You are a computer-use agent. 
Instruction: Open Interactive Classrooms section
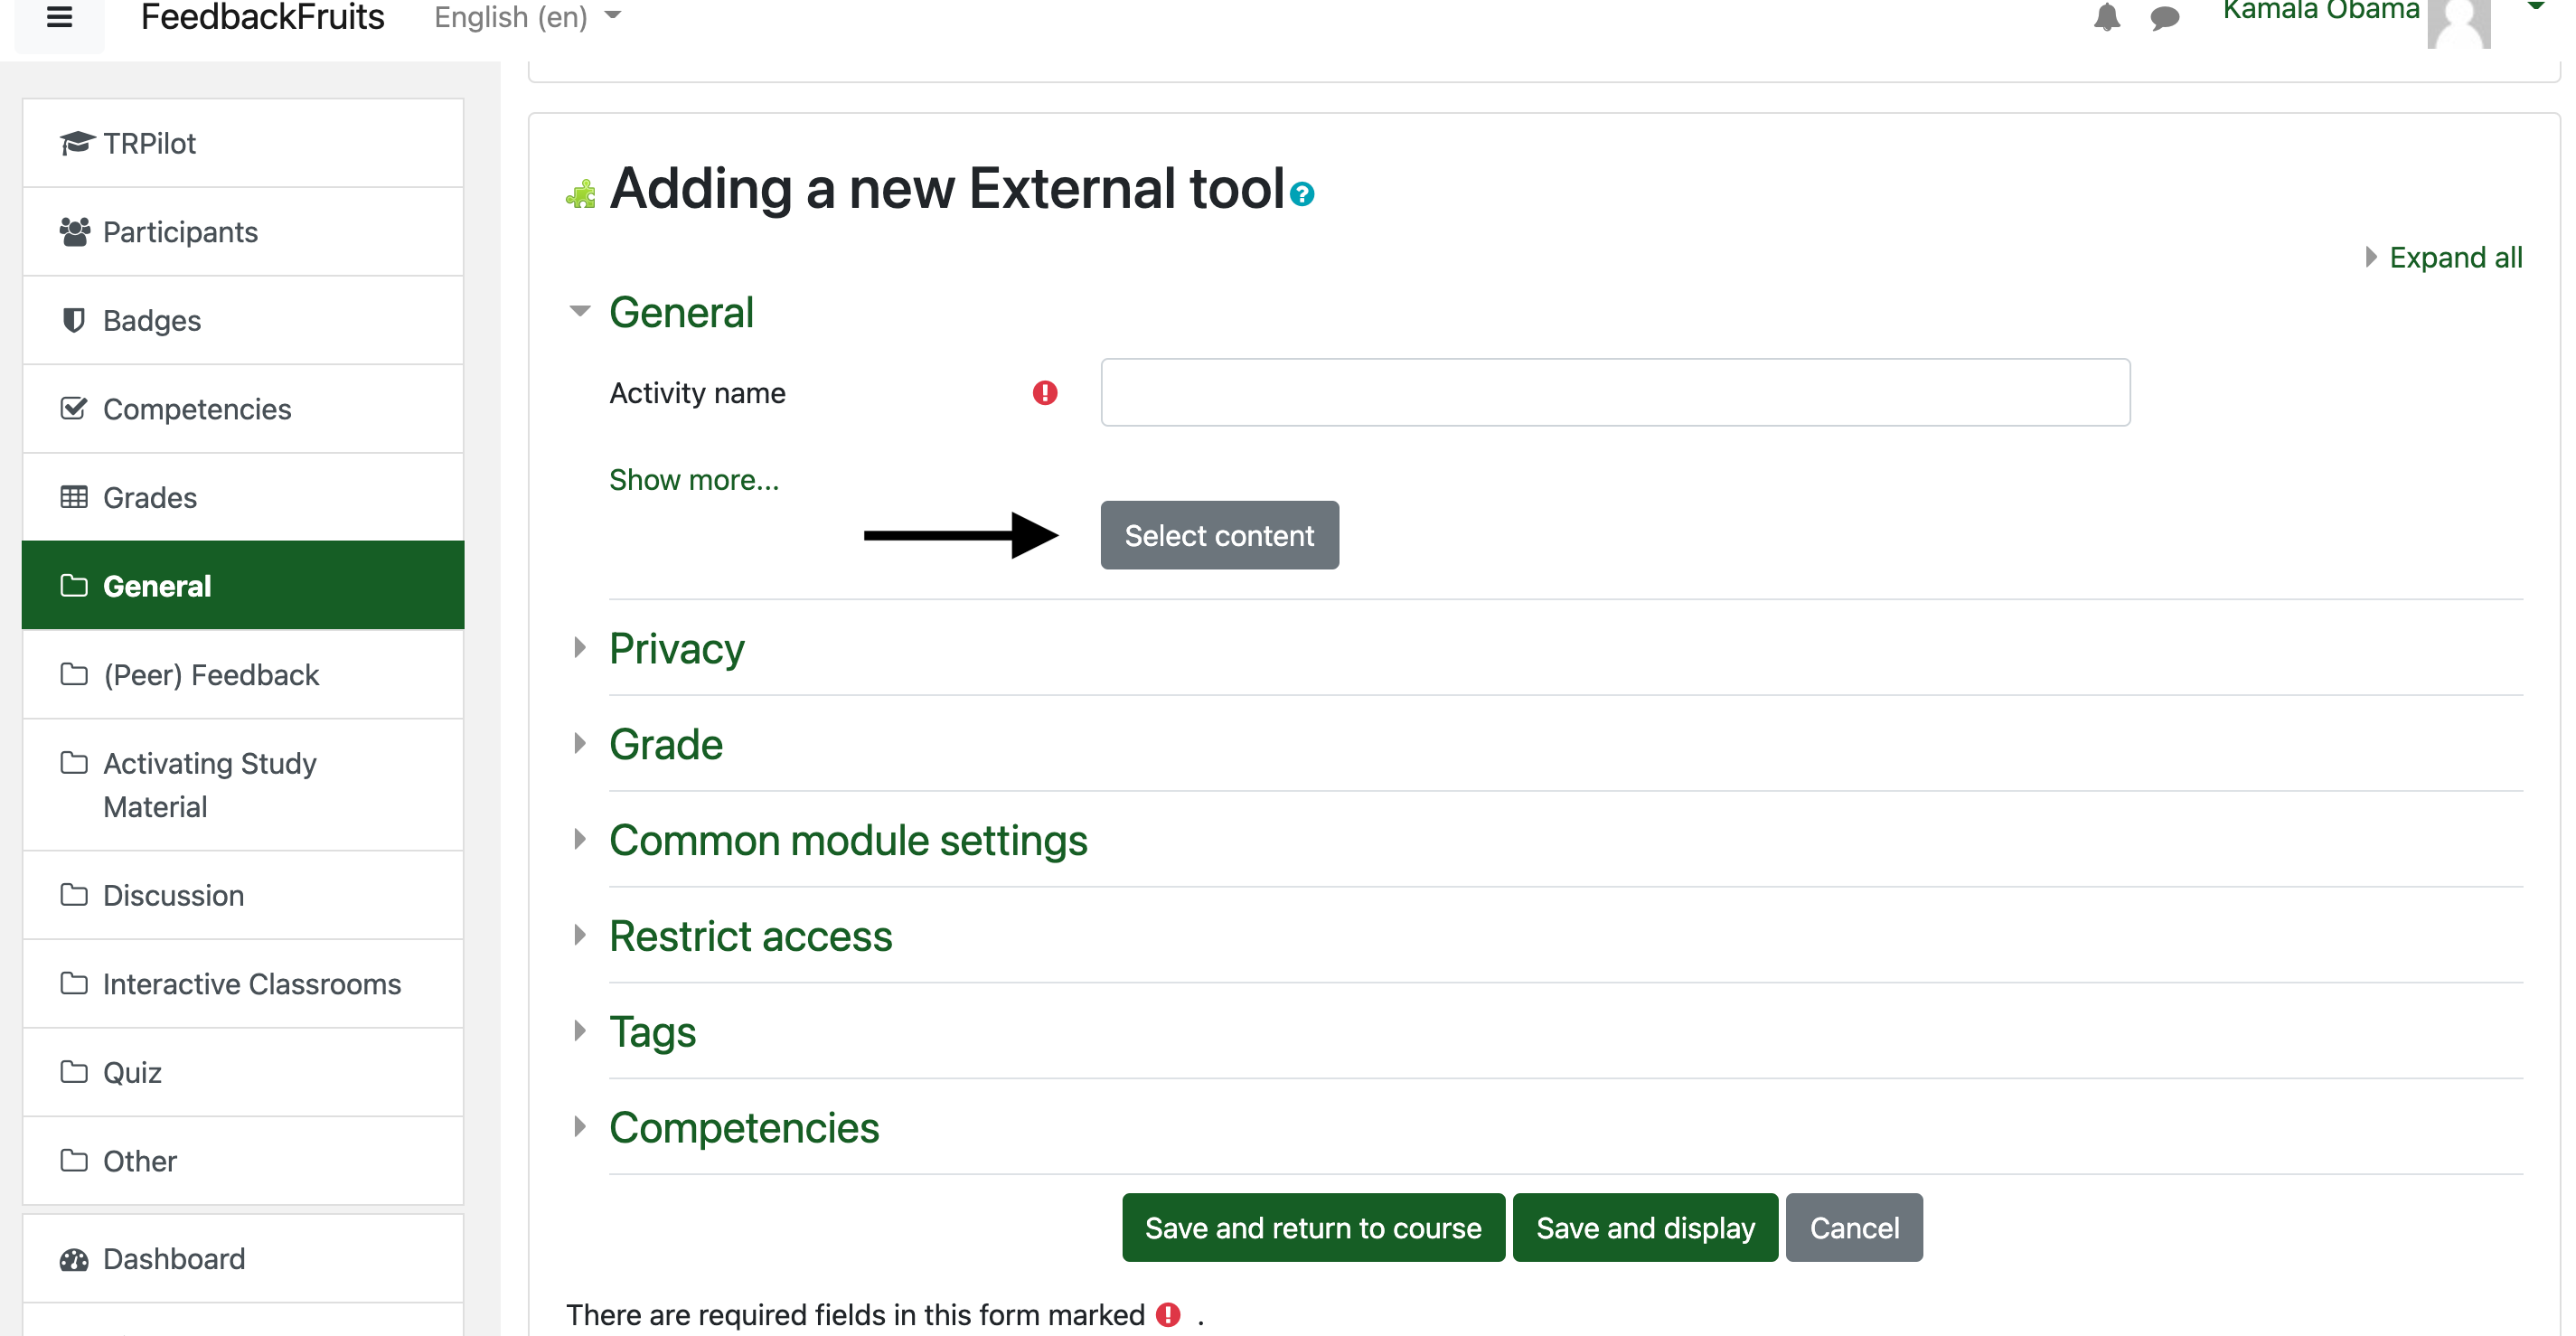coord(252,984)
